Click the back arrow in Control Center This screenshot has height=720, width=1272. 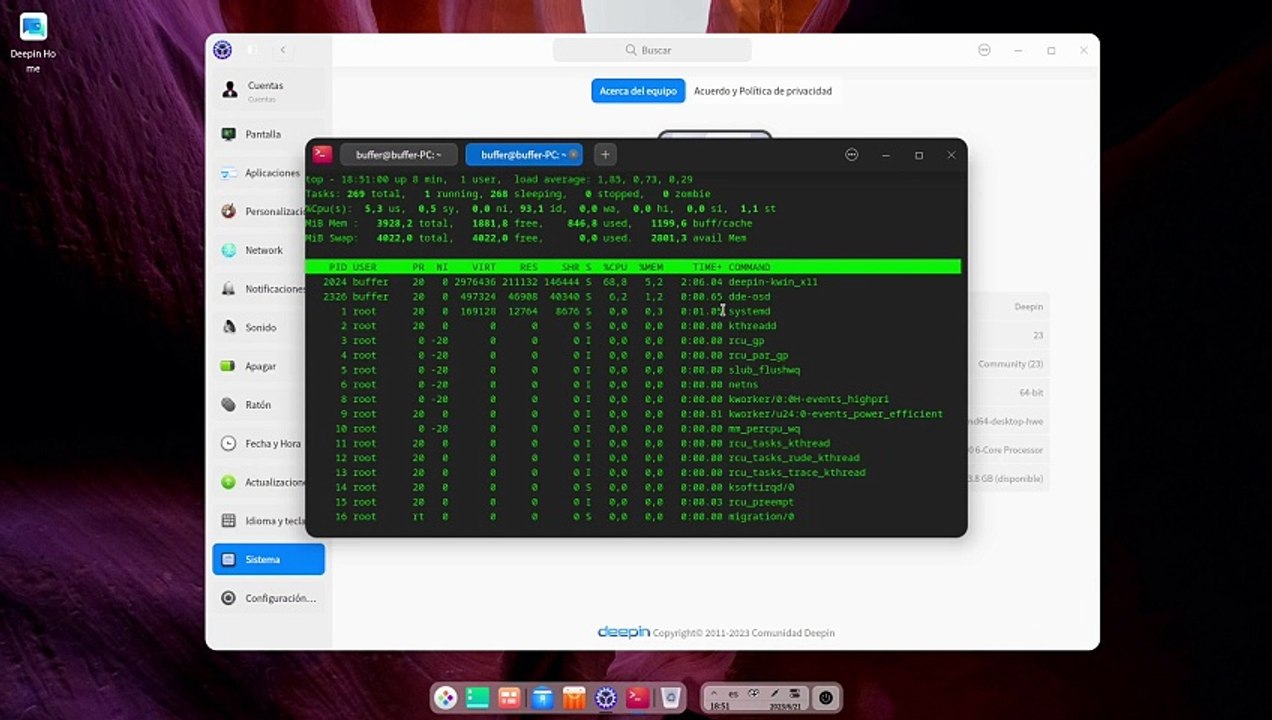[x=283, y=50]
